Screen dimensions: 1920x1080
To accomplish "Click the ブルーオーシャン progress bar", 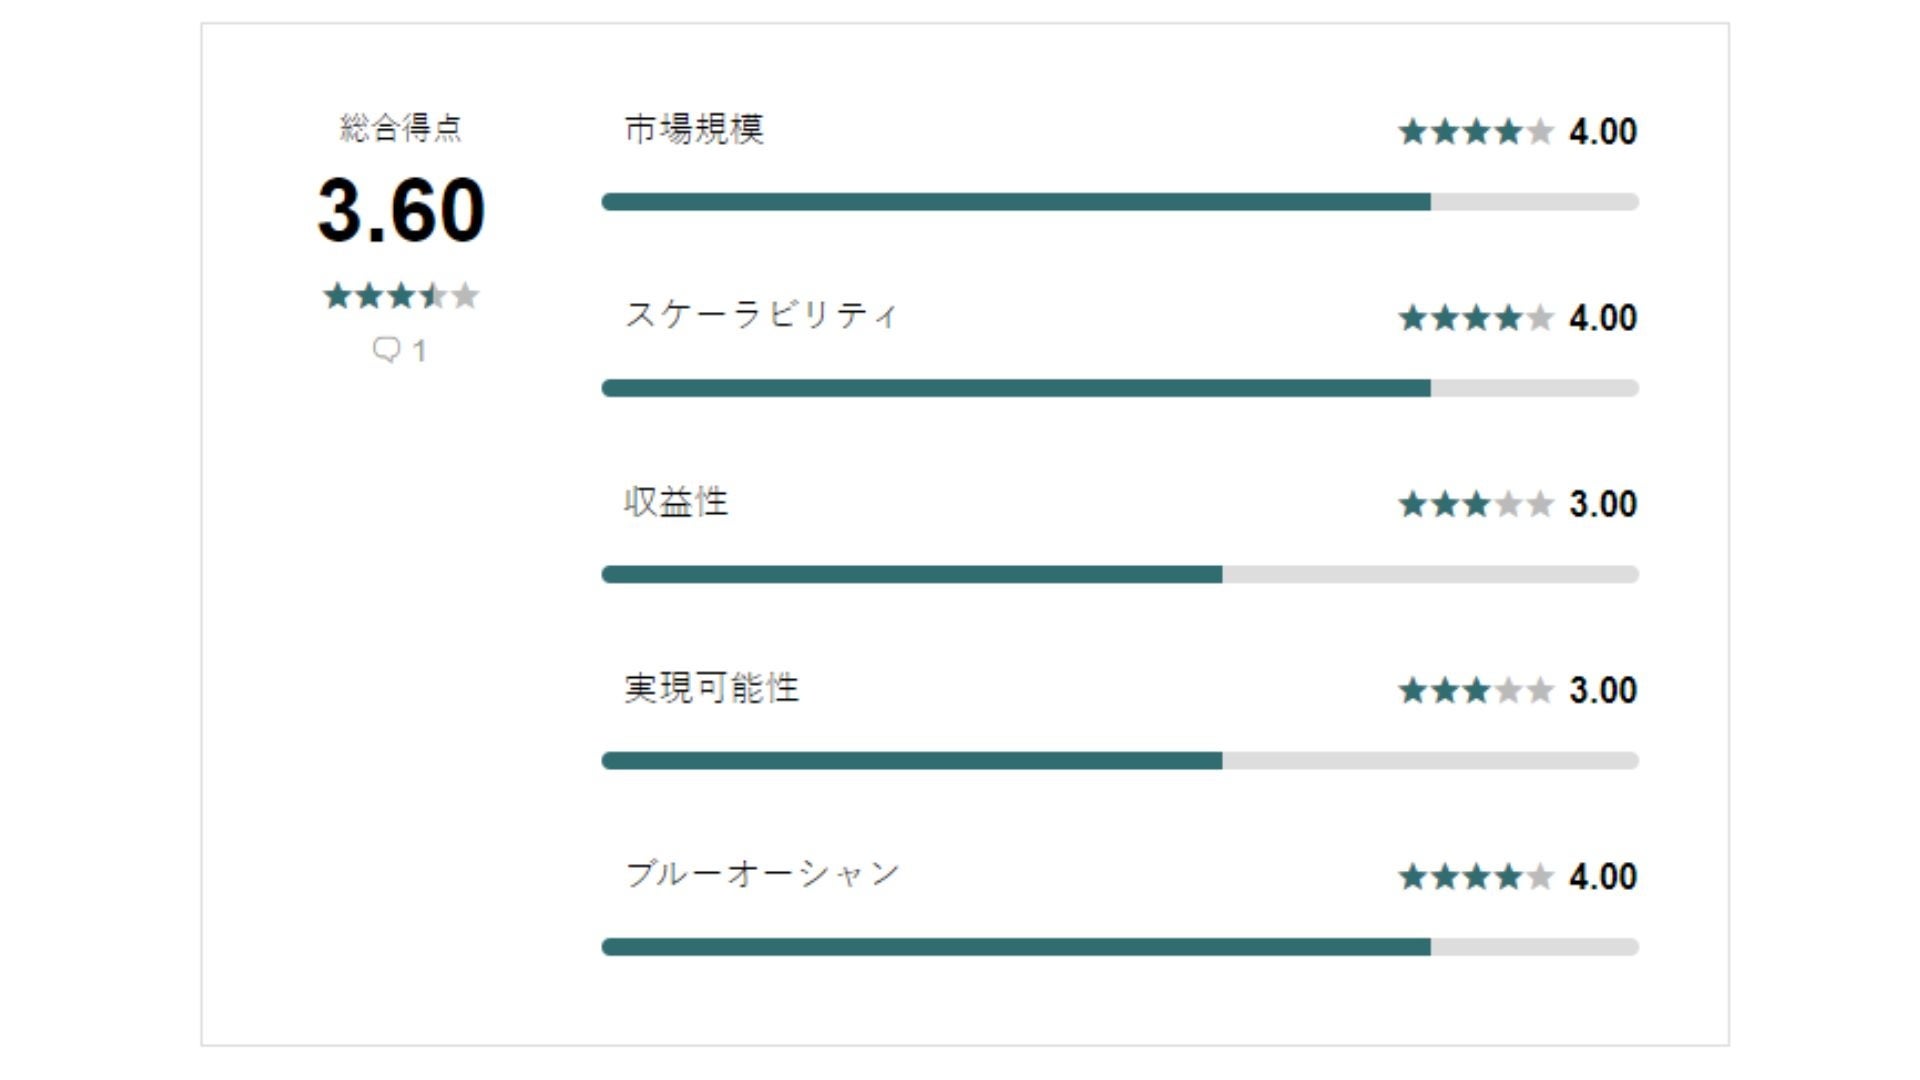I will coord(1120,947).
